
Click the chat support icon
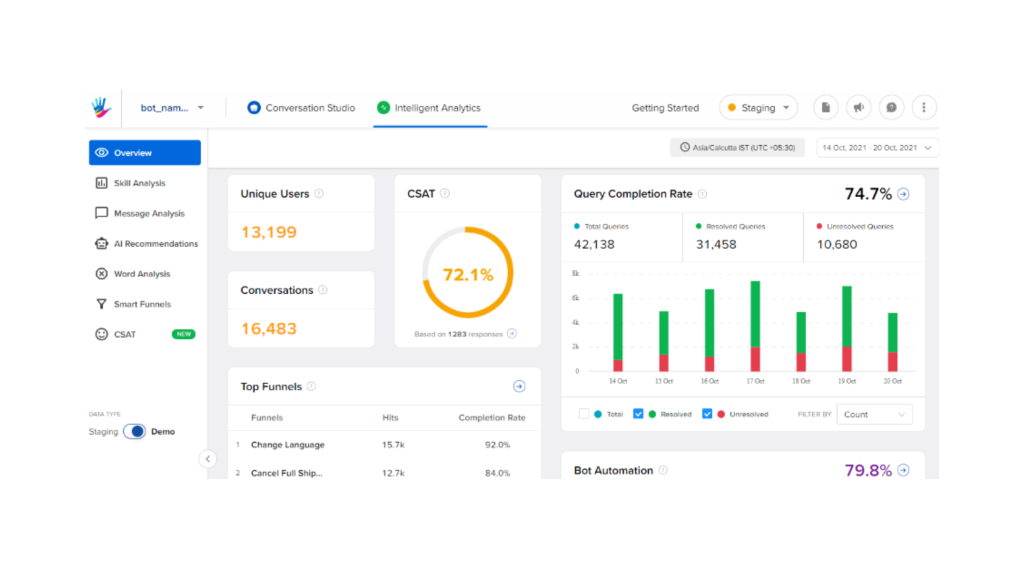tap(891, 108)
